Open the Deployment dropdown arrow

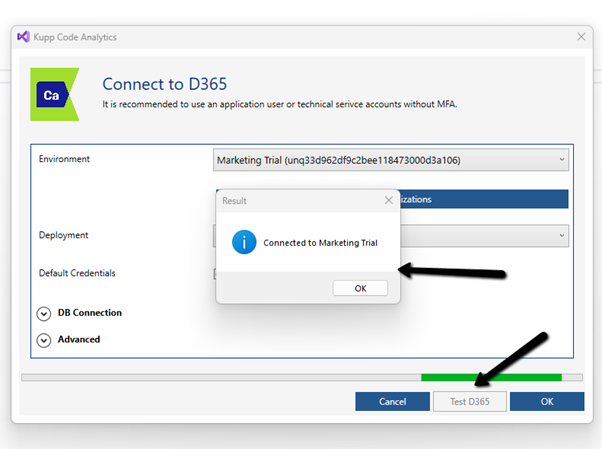561,236
